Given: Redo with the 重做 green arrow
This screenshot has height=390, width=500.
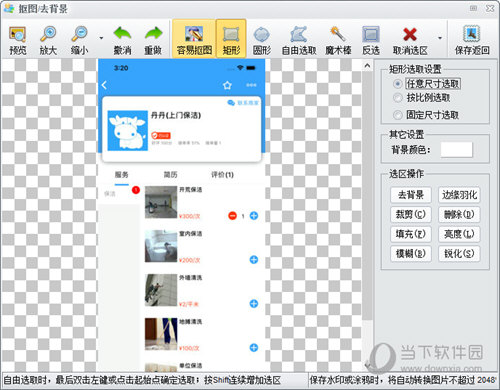Looking at the screenshot, I should [x=153, y=40].
